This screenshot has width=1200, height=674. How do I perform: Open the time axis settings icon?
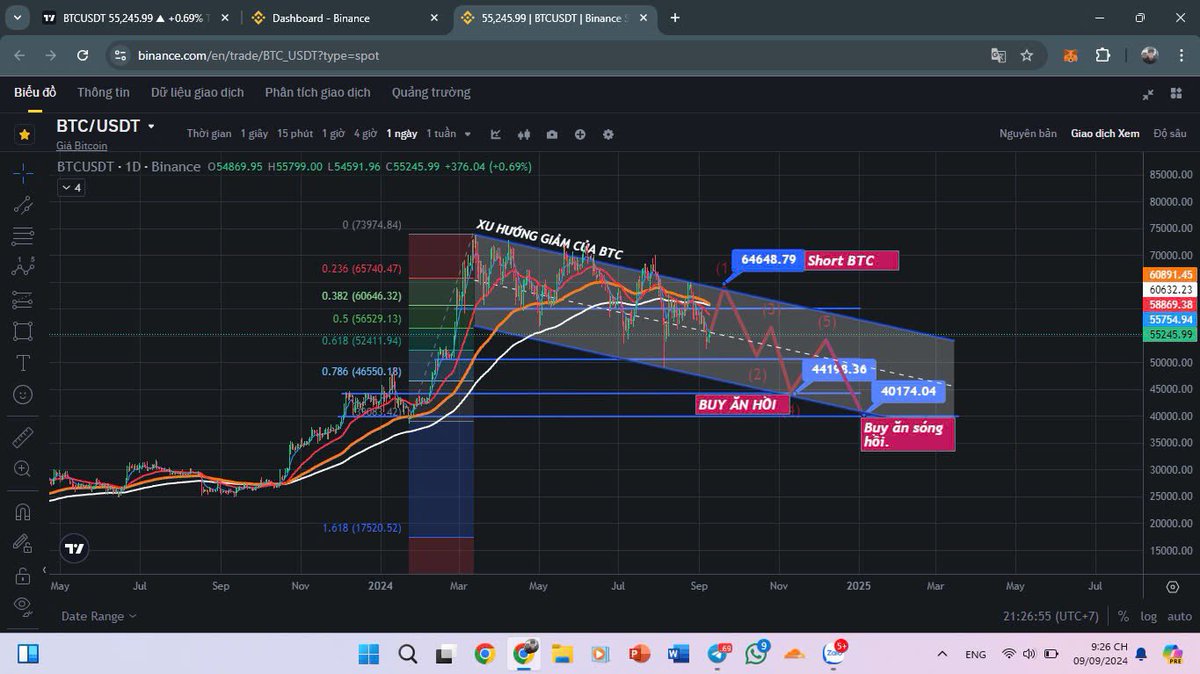[1172, 587]
